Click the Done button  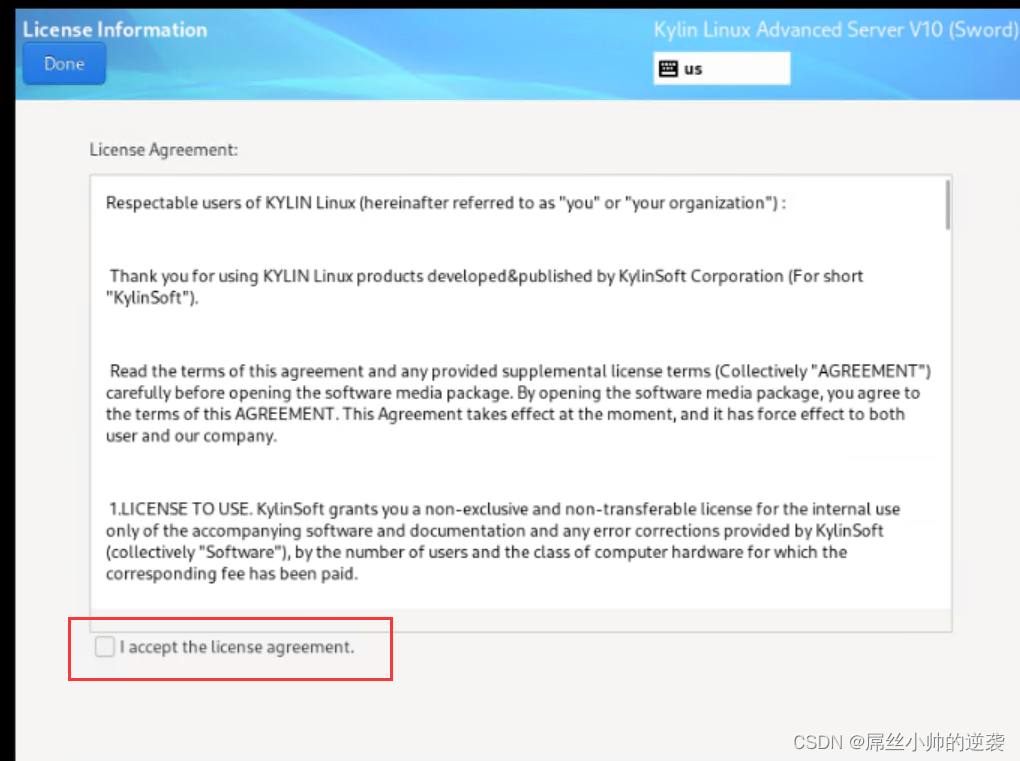tap(64, 64)
